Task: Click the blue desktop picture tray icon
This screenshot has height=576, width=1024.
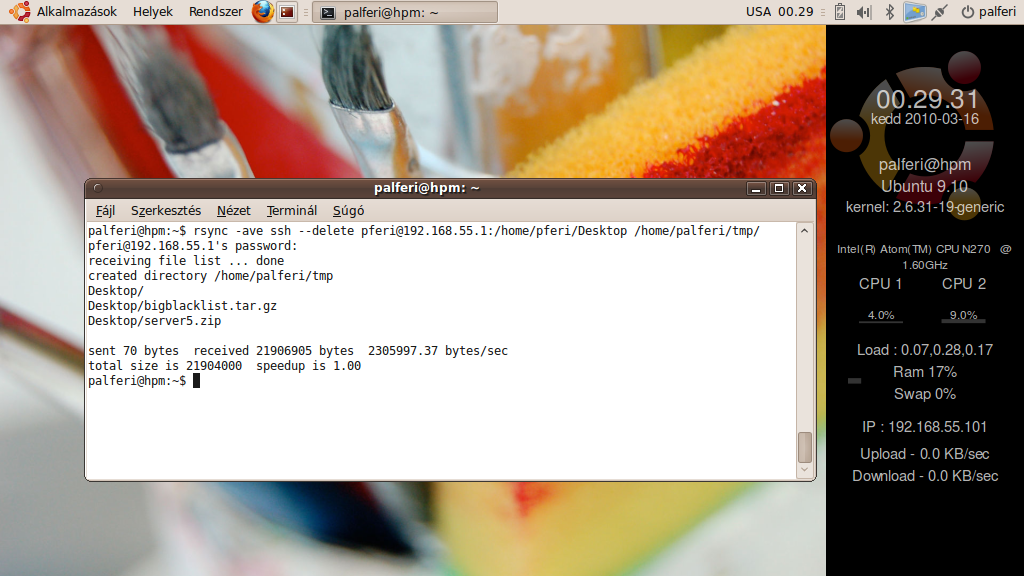Action: pyautogui.click(x=913, y=12)
